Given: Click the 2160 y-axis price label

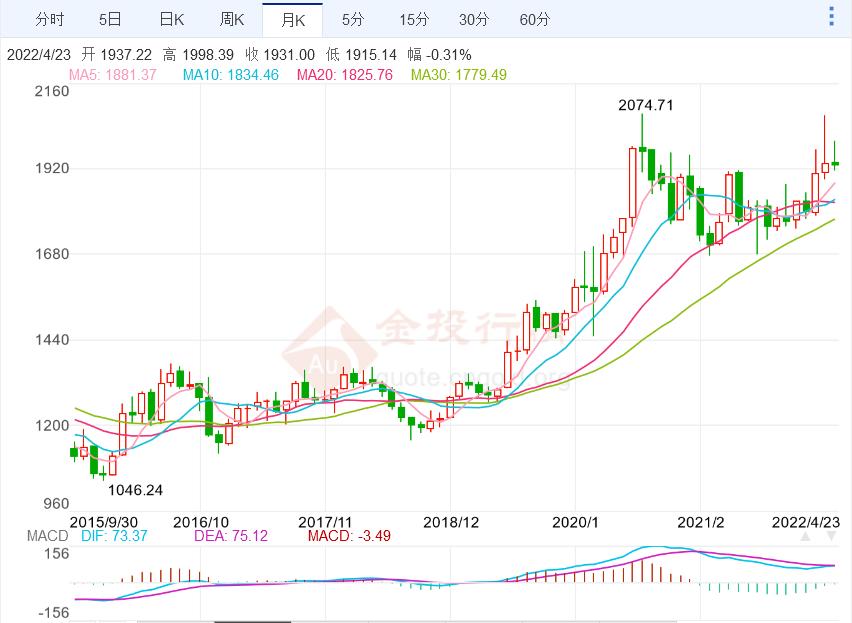Looking at the screenshot, I should point(52,91).
